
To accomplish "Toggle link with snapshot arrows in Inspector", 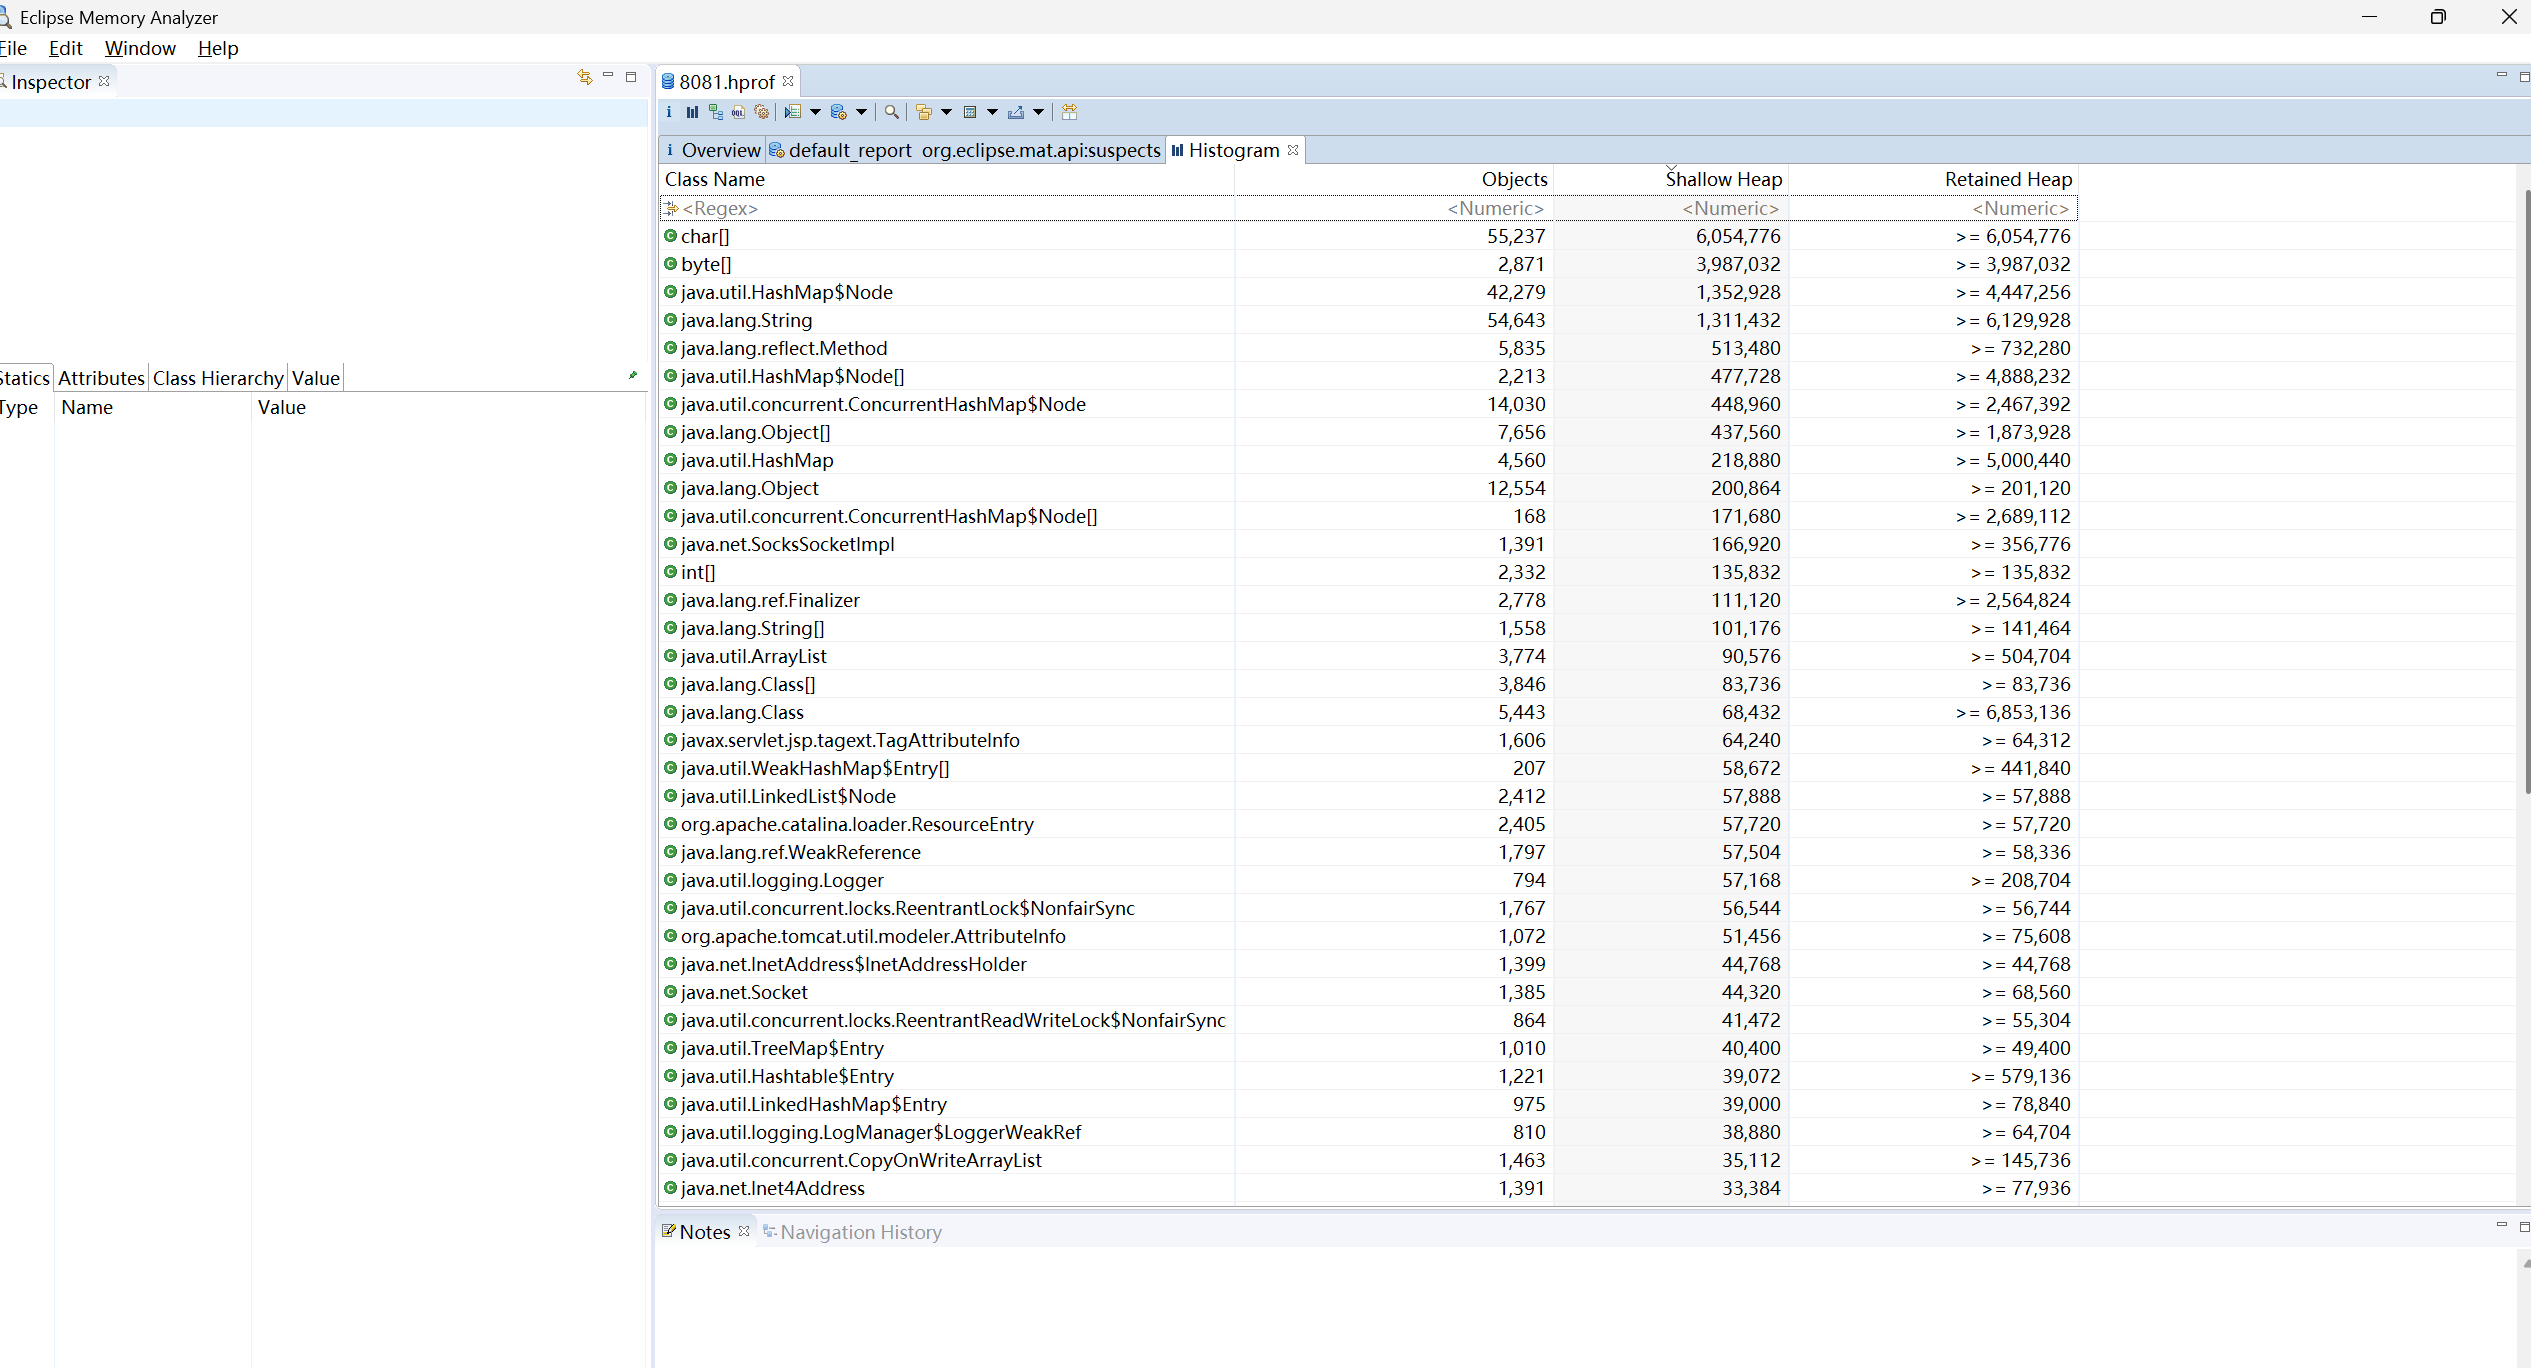I will click(x=585, y=77).
